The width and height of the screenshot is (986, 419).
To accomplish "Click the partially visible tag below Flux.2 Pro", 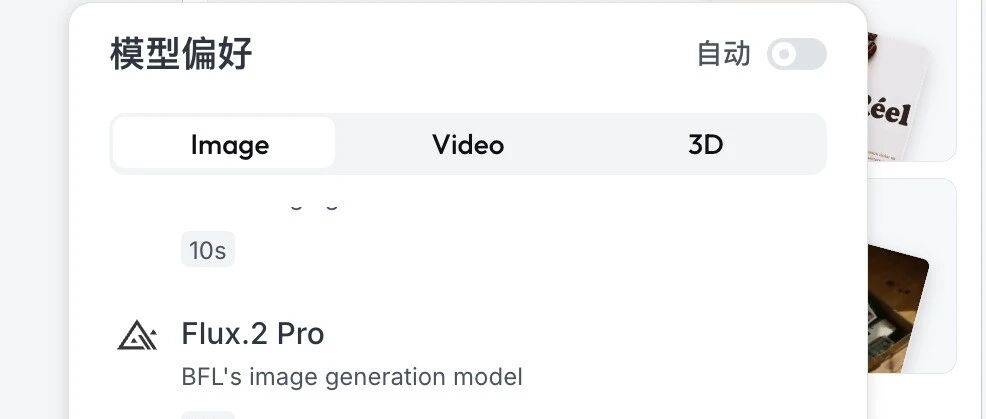I will tap(208, 415).
